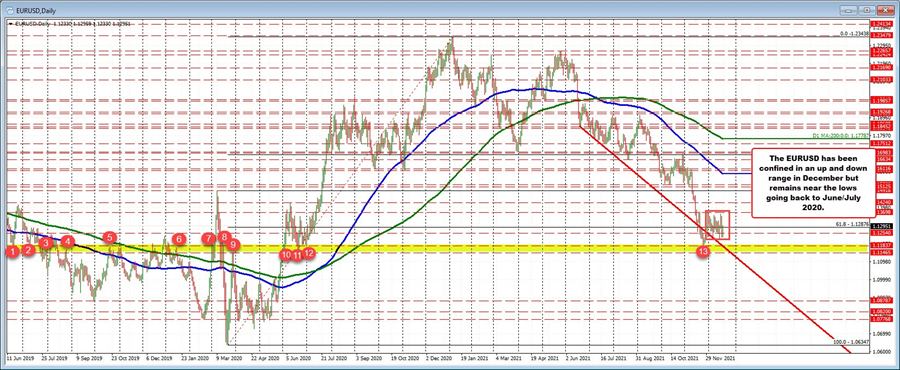900x370 pixels.
Task: Click the 100.0 - 1.06347 Fibonacci label
Action: point(852,342)
